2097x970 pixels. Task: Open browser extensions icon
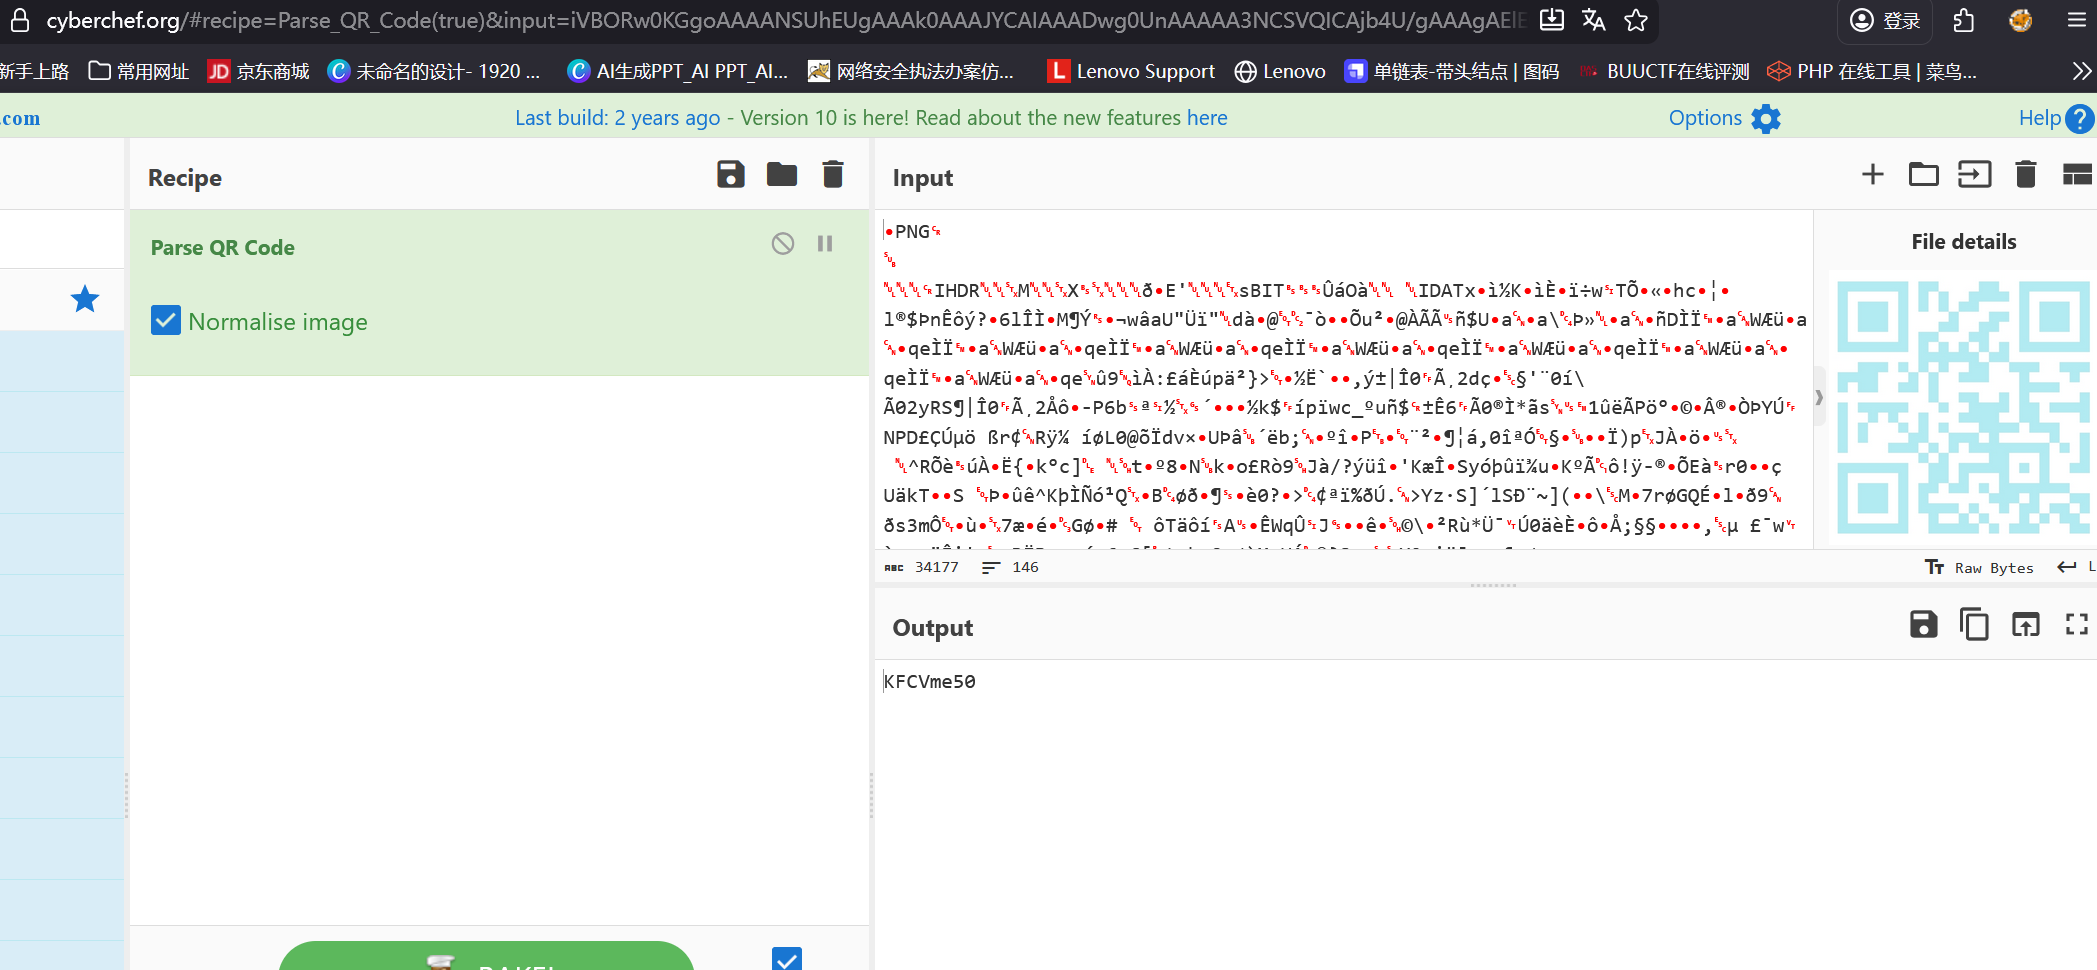tap(1964, 20)
